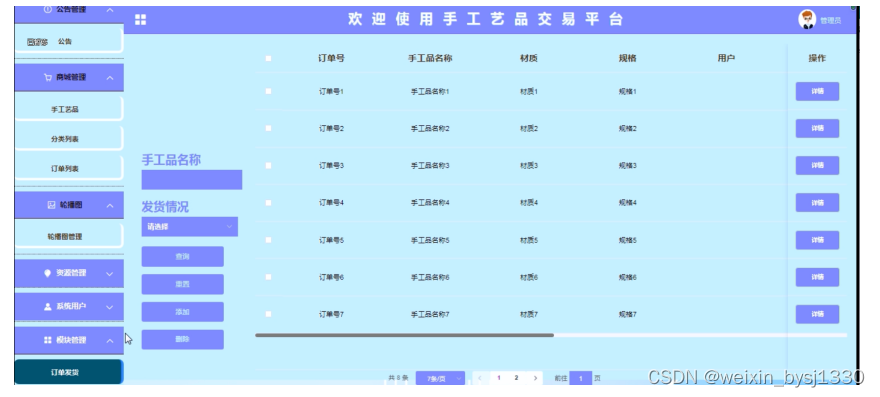Click the 规格7 table cell
880x397 pixels.
[627, 314]
